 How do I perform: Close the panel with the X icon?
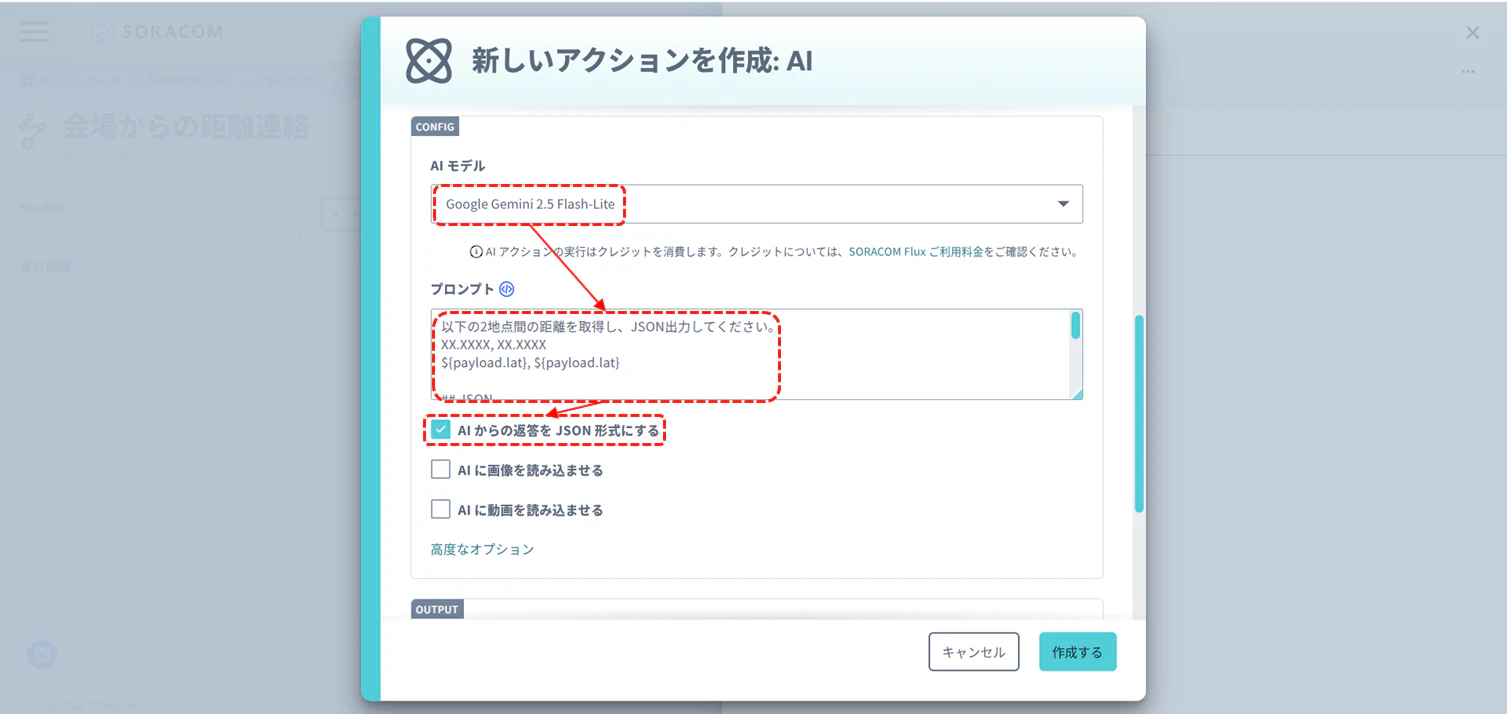[x=1472, y=33]
